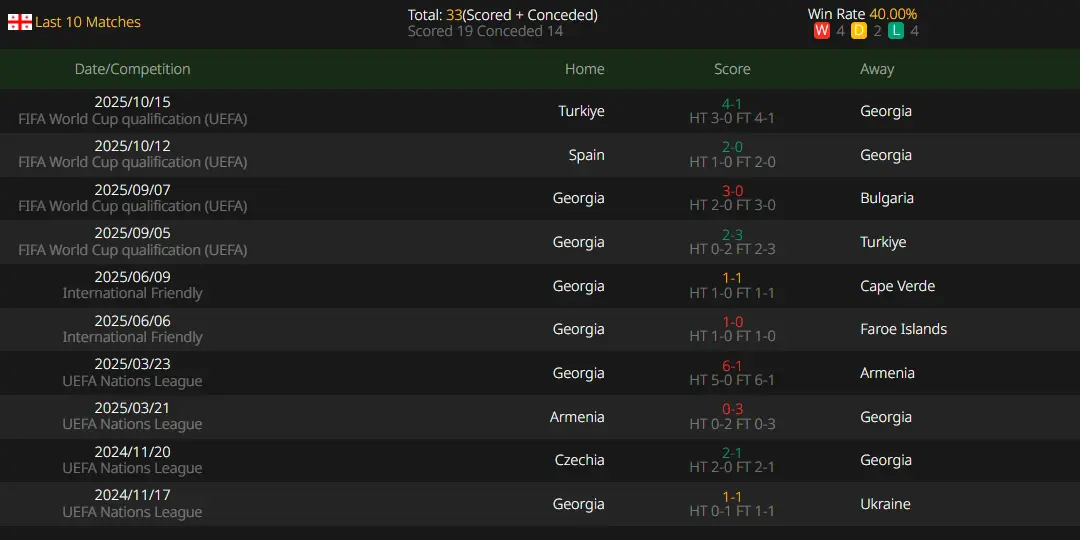Click the red W wins badge
The width and height of the screenshot is (1080, 540).
click(x=821, y=31)
